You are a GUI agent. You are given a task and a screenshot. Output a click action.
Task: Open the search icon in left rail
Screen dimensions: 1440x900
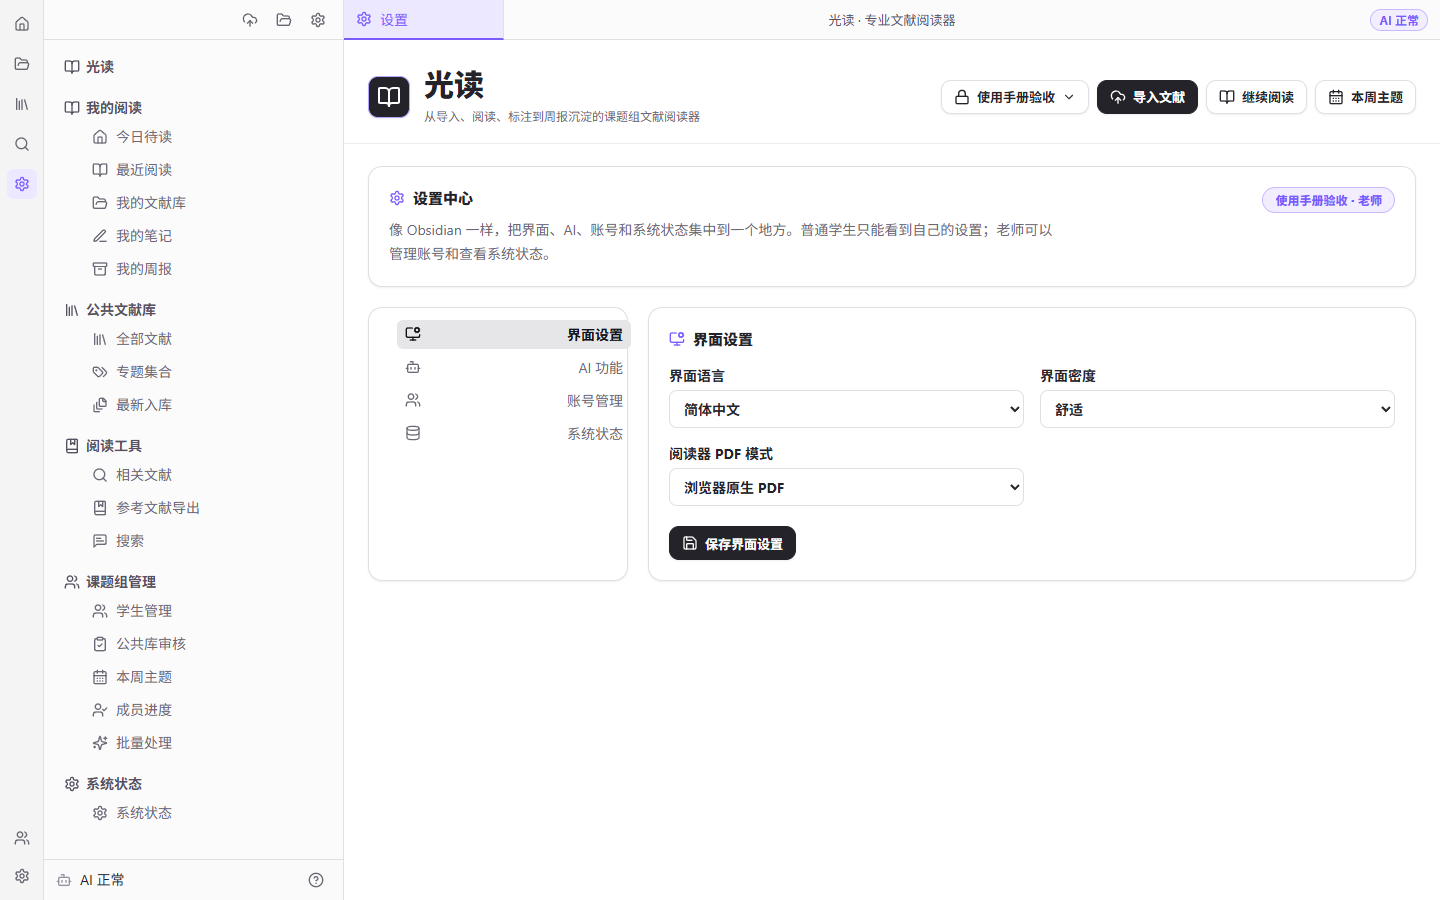[x=22, y=144]
